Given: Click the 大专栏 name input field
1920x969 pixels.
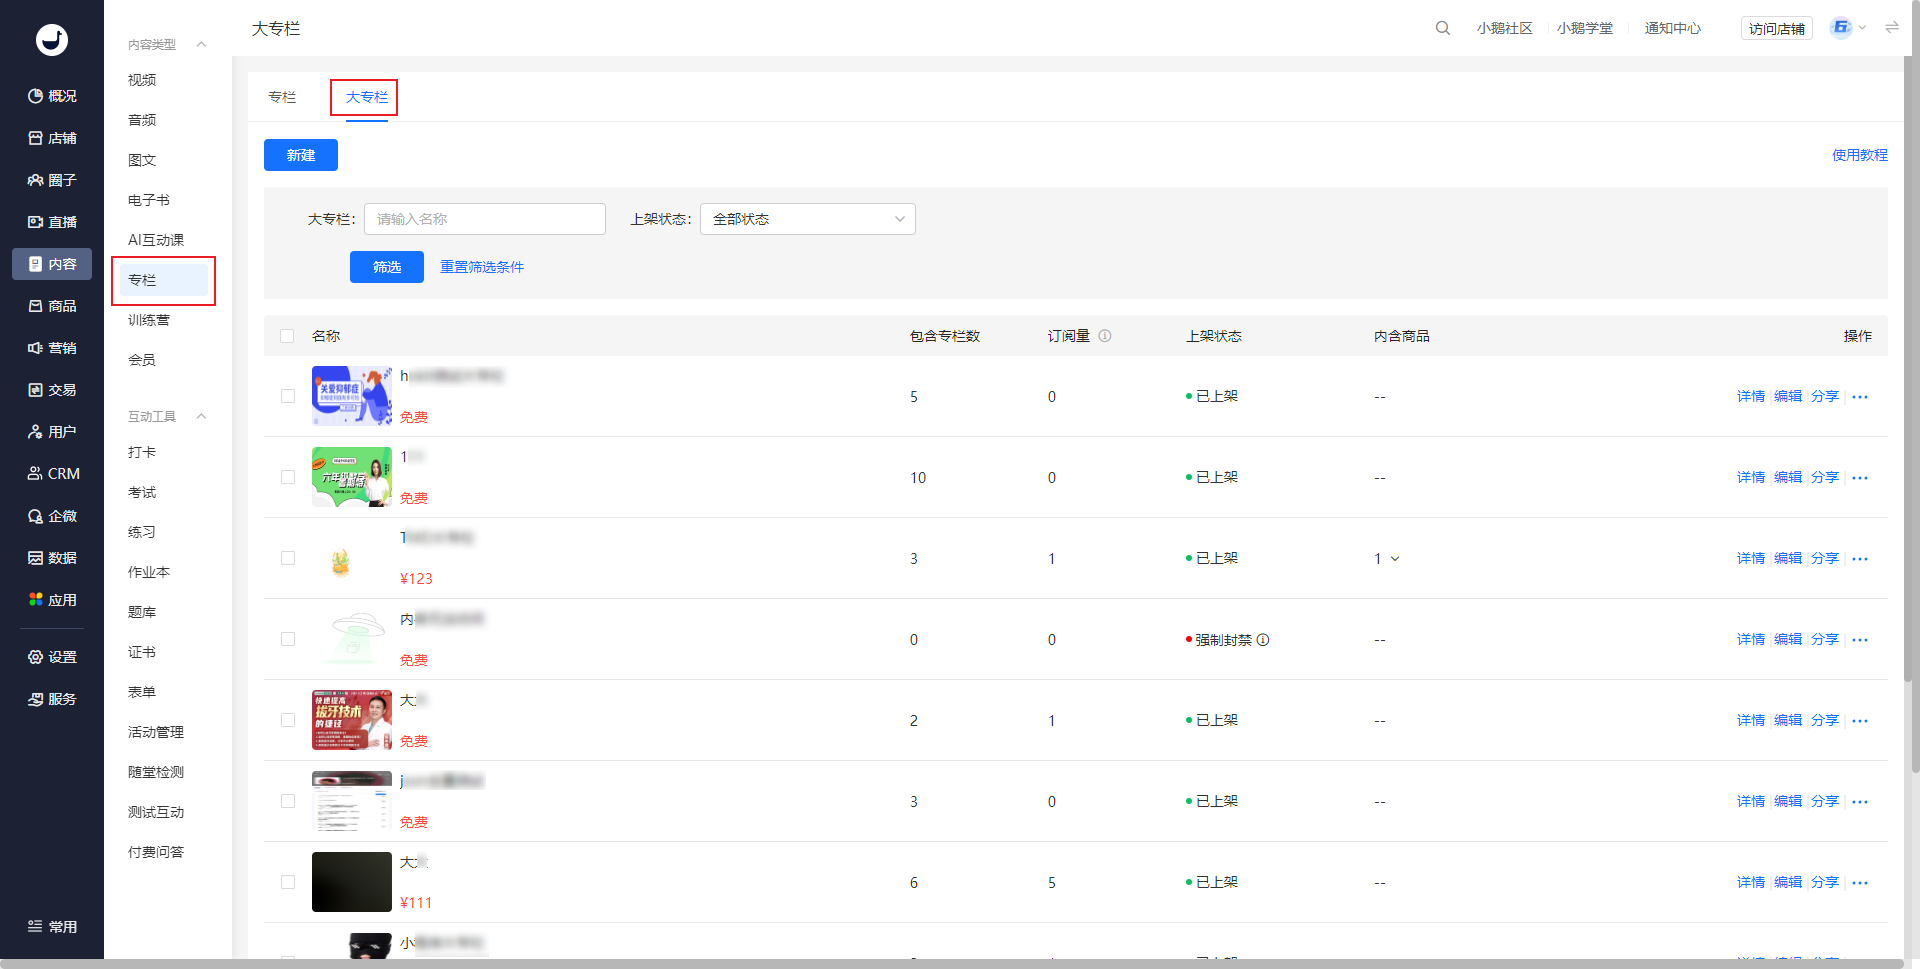Looking at the screenshot, I should click(x=484, y=219).
